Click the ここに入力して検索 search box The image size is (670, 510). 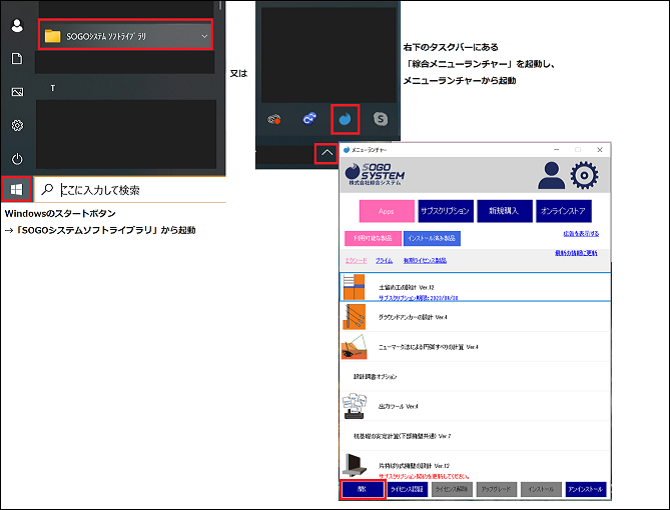click(x=129, y=190)
